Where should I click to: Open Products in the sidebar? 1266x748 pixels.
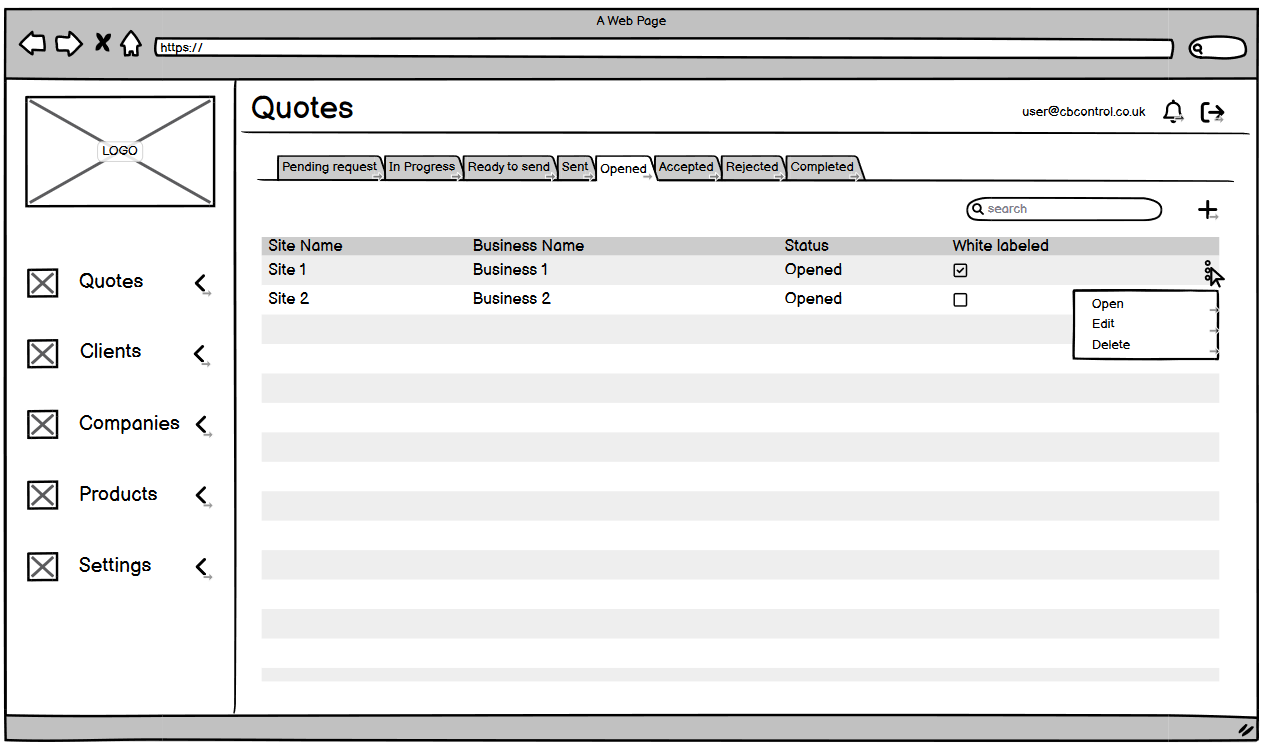[x=118, y=494]
